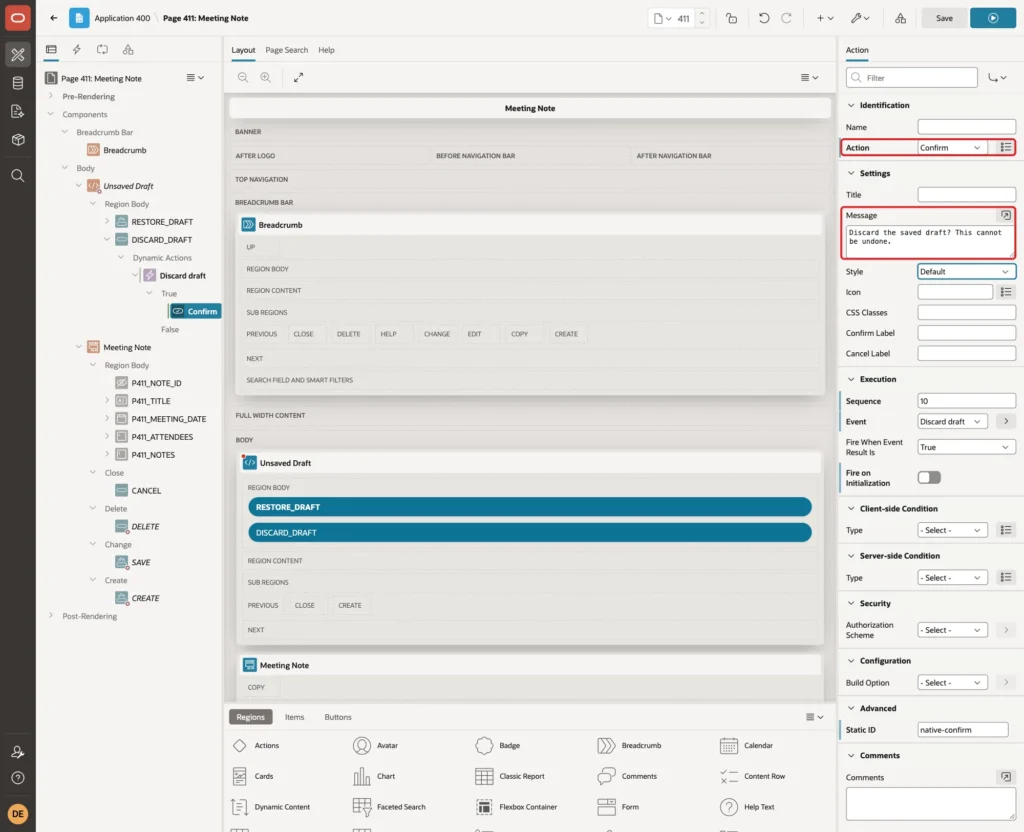Click the zoom in magnifier in Layout
Image resolution: width=1024 pixels, height=832 pixels.
[x=266, y=78]
